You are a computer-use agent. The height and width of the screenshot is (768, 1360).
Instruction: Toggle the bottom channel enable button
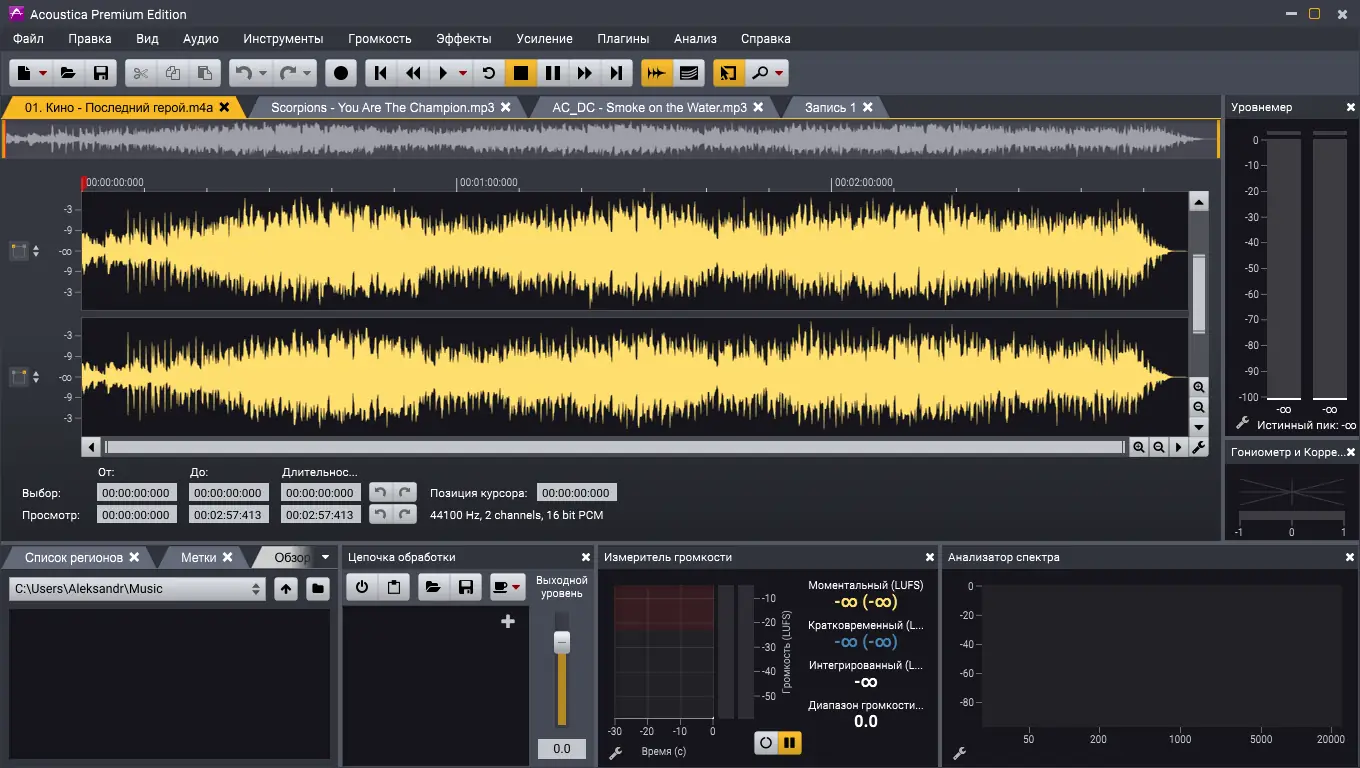[19, 377]
